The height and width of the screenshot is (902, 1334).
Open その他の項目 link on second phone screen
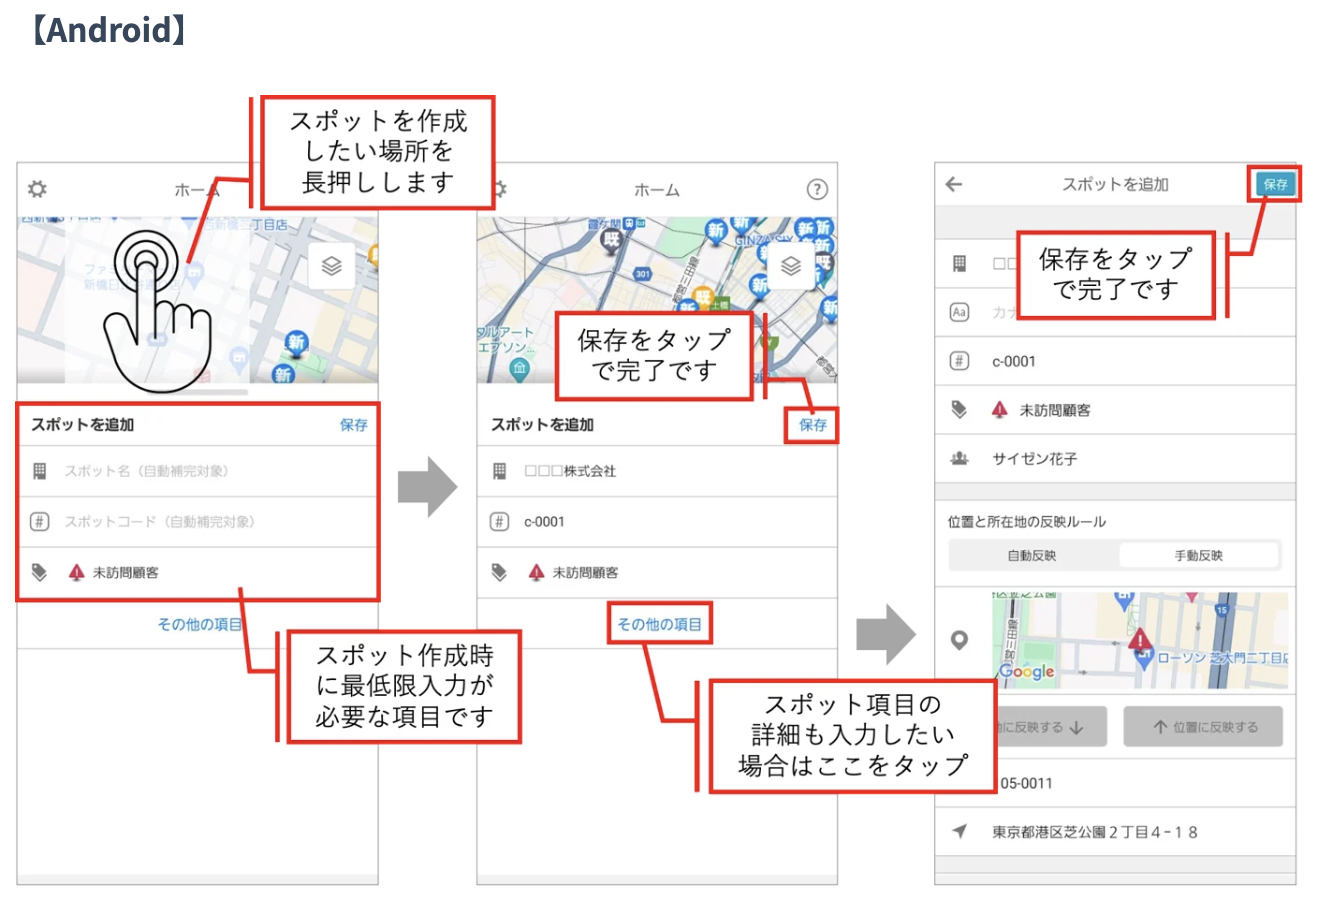(659, 624)
